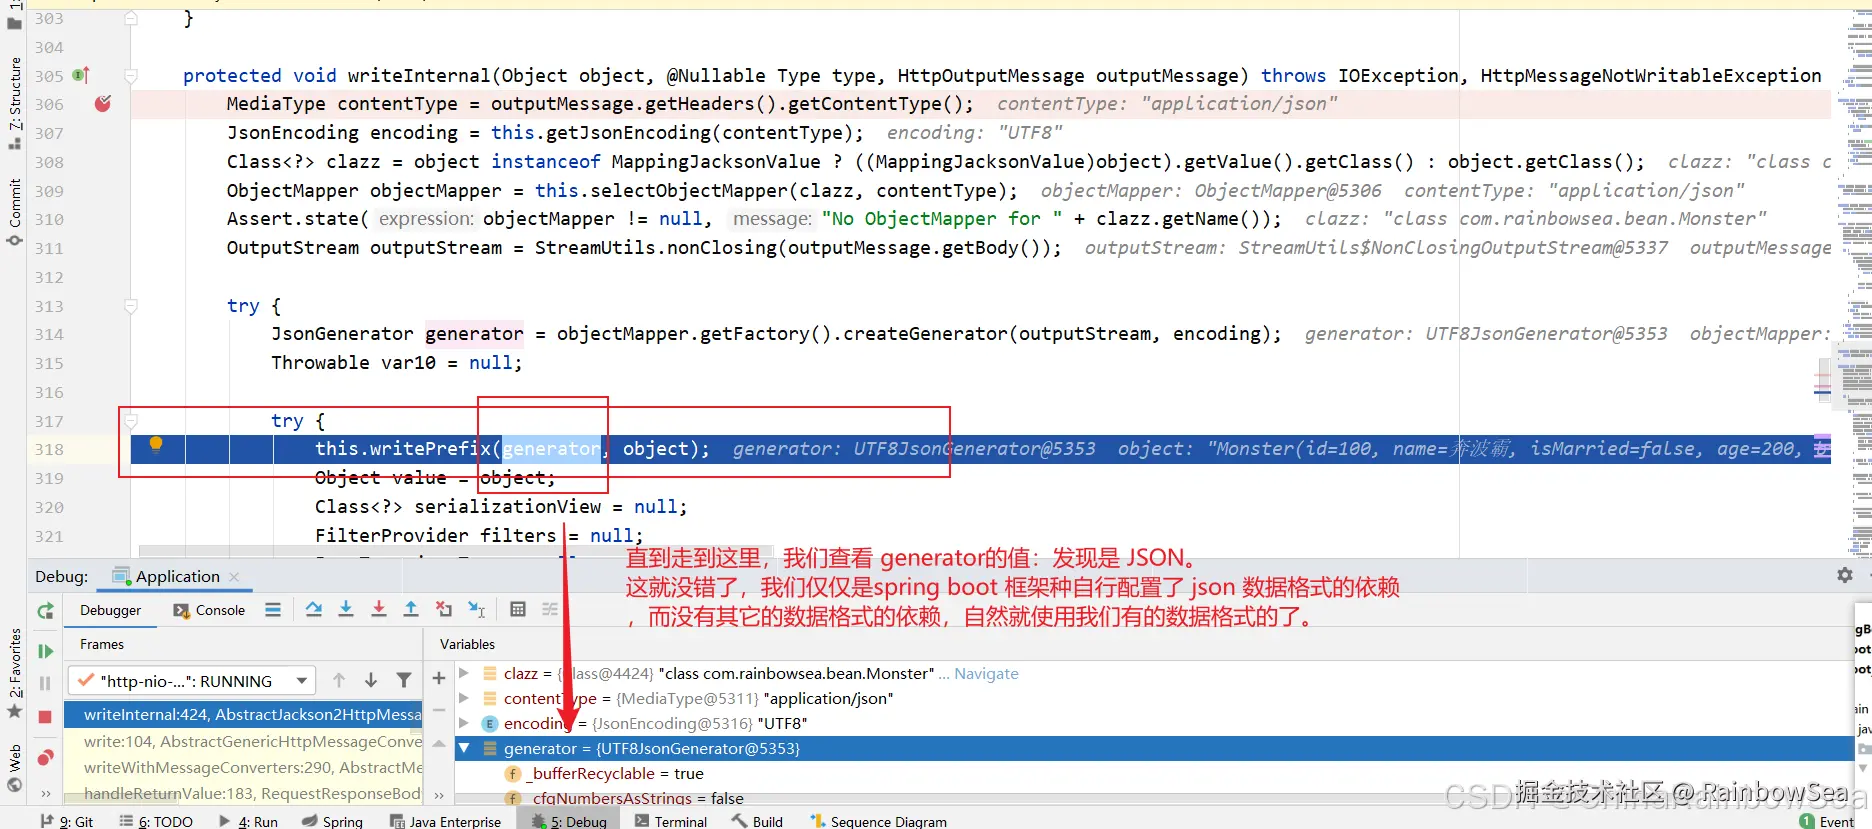
Task: Fold the inner try block at line 317
Action: tap(131, 421)
